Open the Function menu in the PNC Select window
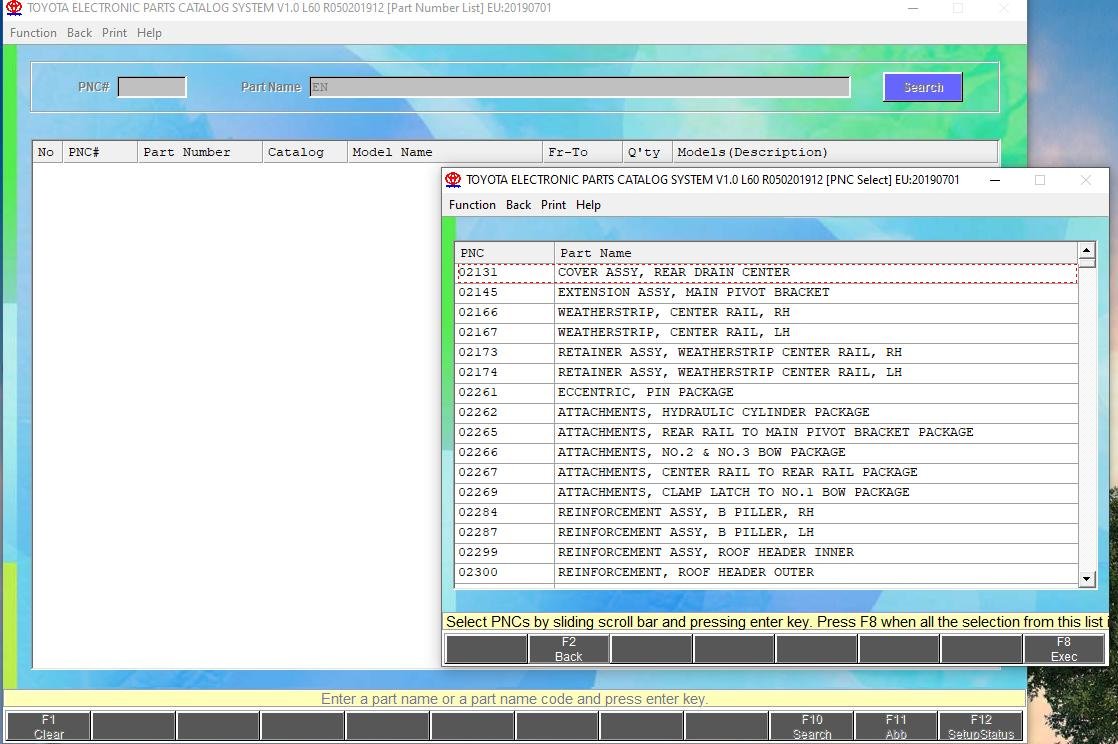Screen dimensions: 1118x744 (472, 205)
